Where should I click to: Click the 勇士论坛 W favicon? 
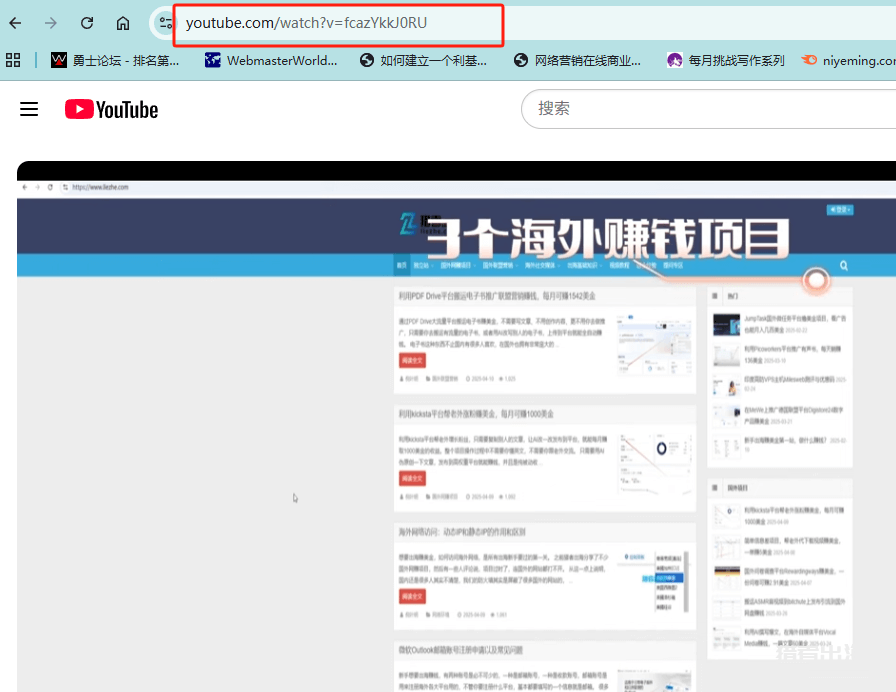pos(58,60)
